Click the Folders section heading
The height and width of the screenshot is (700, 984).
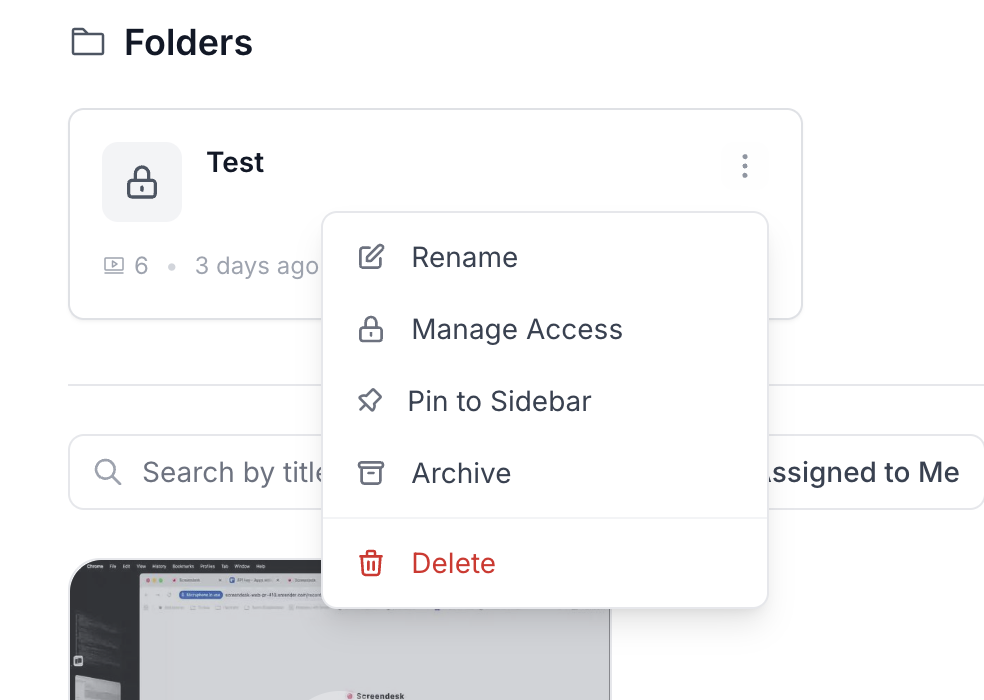pos(188,43)
